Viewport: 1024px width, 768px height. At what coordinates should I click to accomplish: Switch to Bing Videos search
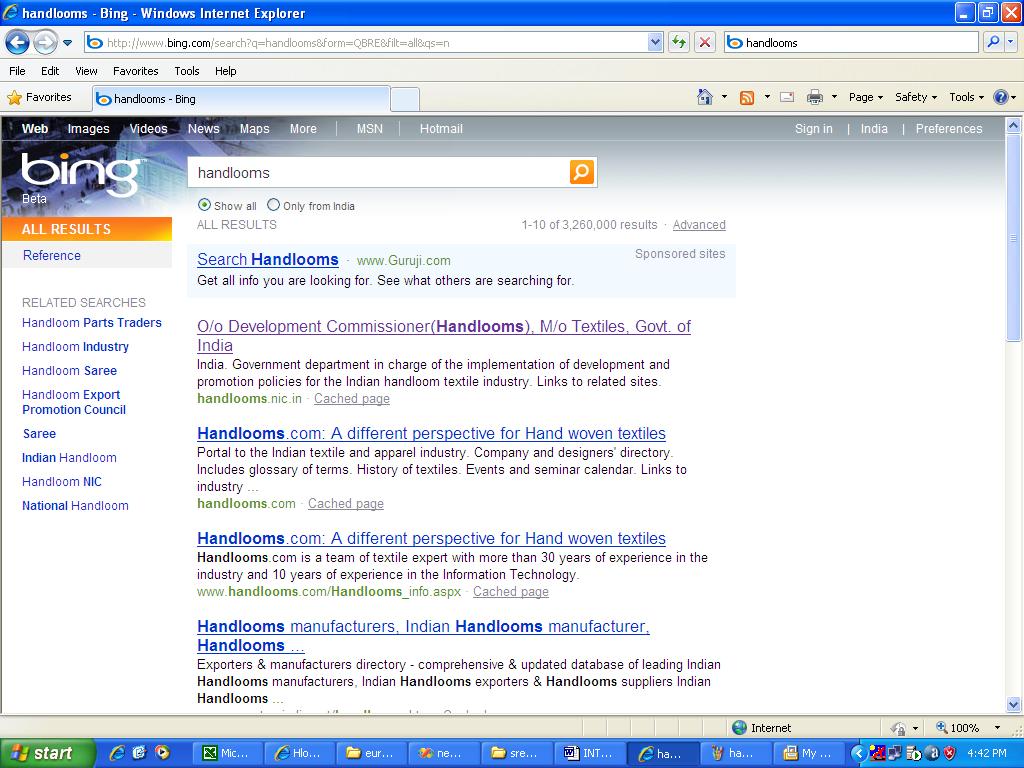click(x=148, y=129)
